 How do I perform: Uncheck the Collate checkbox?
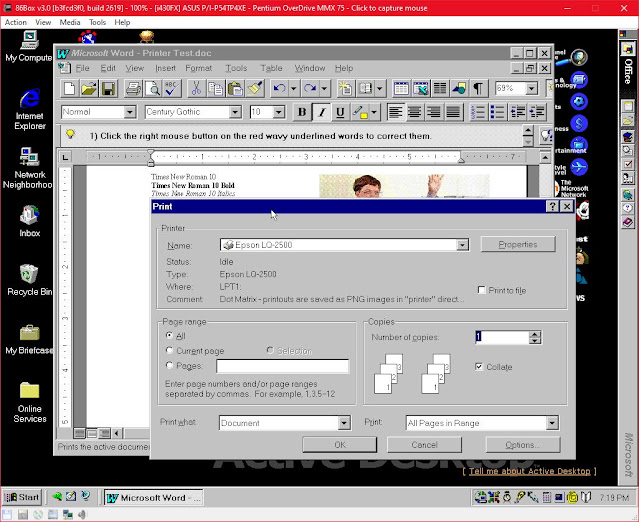479,367
